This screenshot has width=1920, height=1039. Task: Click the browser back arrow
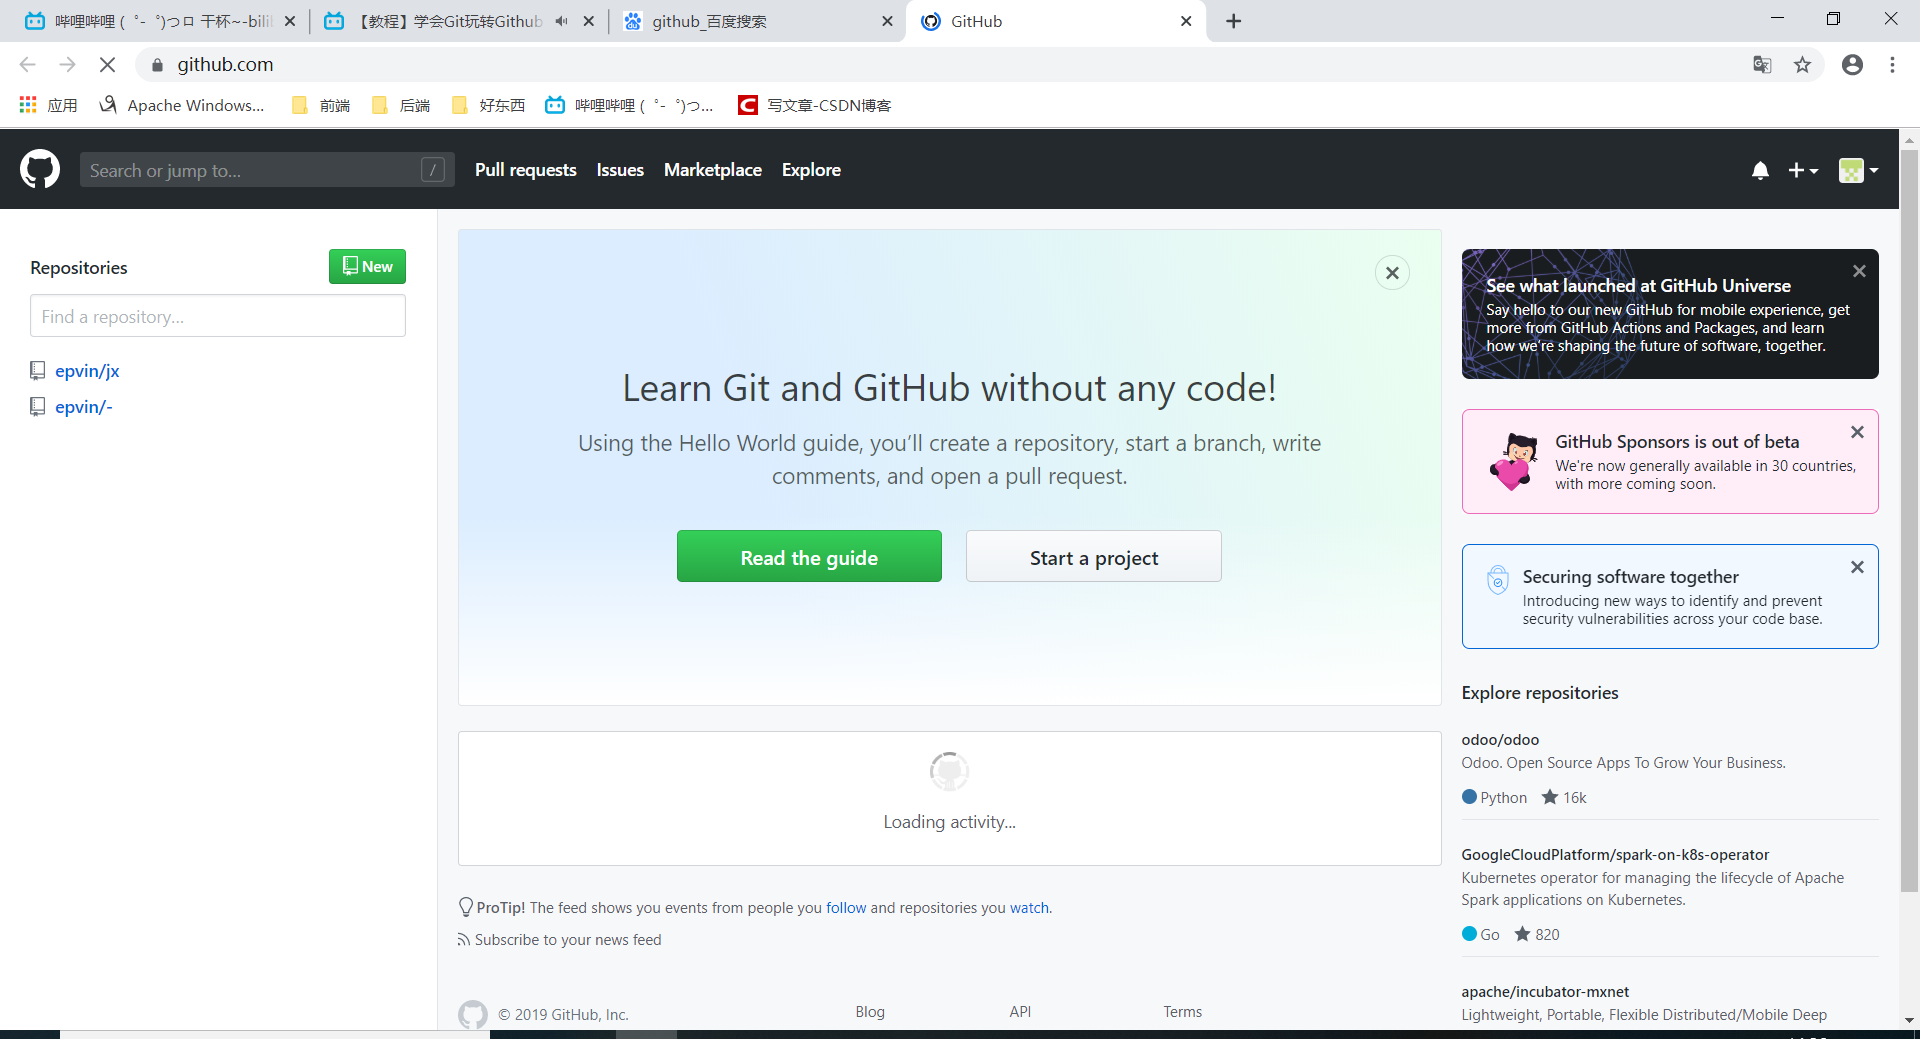click(27, 64)
